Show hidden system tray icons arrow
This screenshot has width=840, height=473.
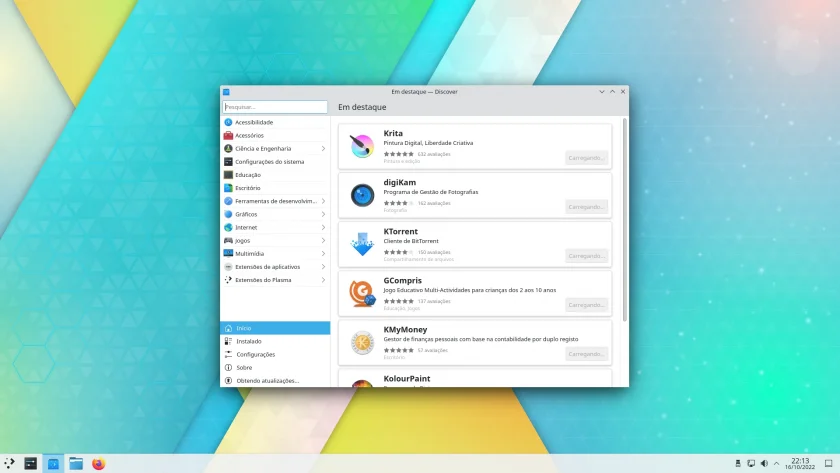pyautogui.click(x=777, y=463)
